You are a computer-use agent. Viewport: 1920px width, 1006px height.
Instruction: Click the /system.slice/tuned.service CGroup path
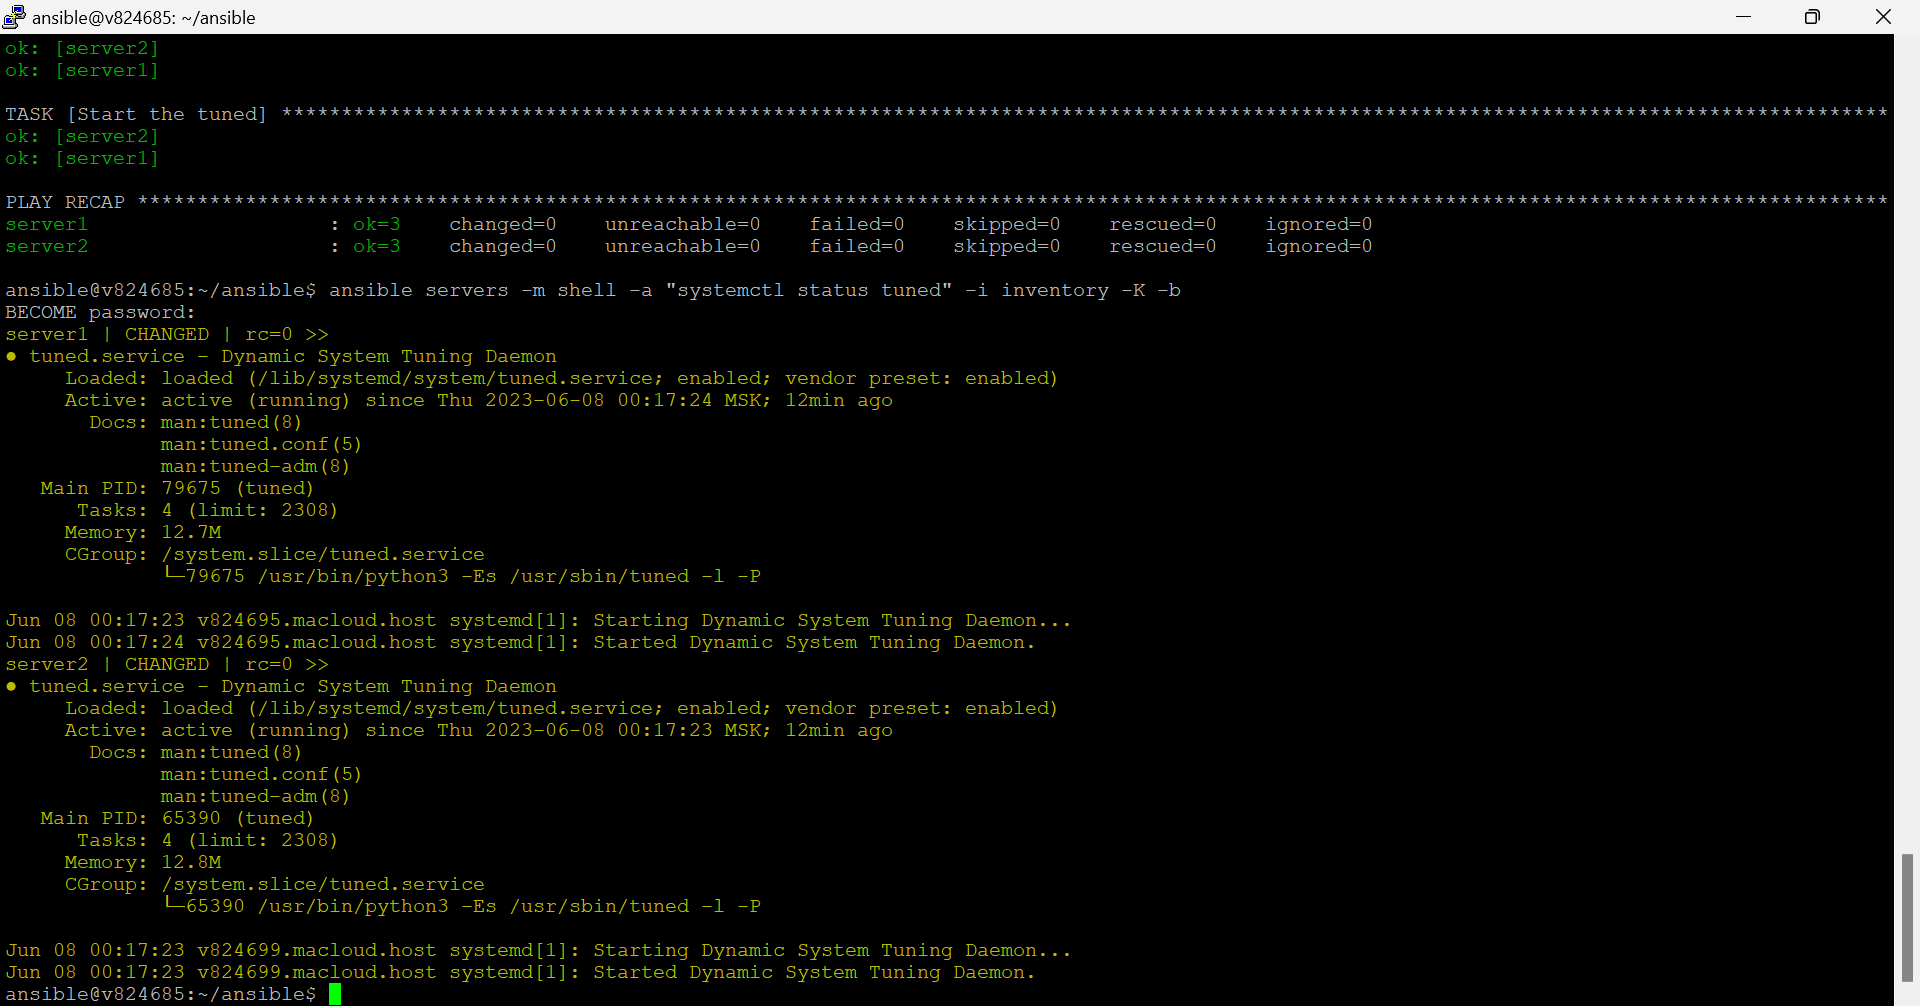(x=324, y=553)
